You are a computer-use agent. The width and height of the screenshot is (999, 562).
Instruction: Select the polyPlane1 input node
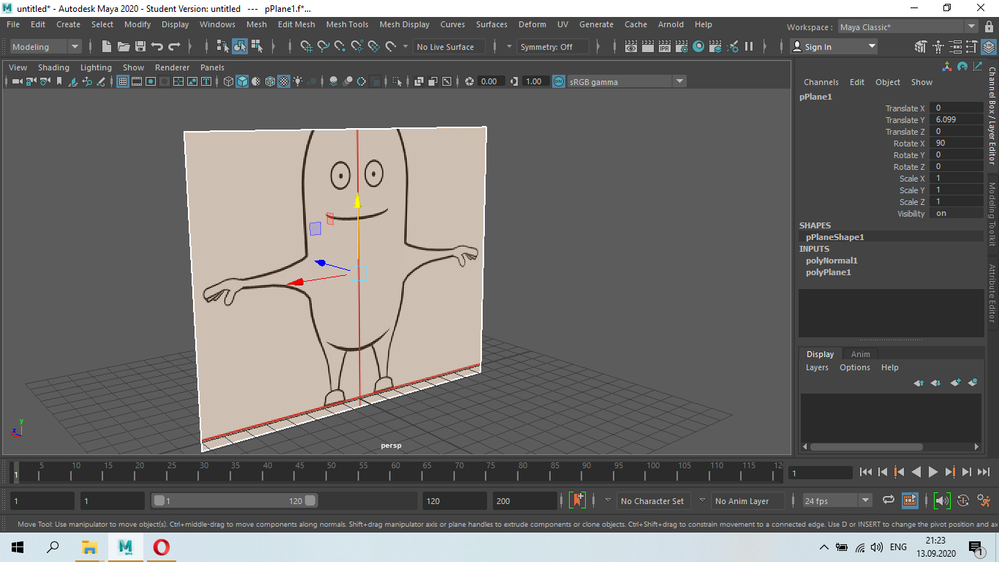coord(828,272)
